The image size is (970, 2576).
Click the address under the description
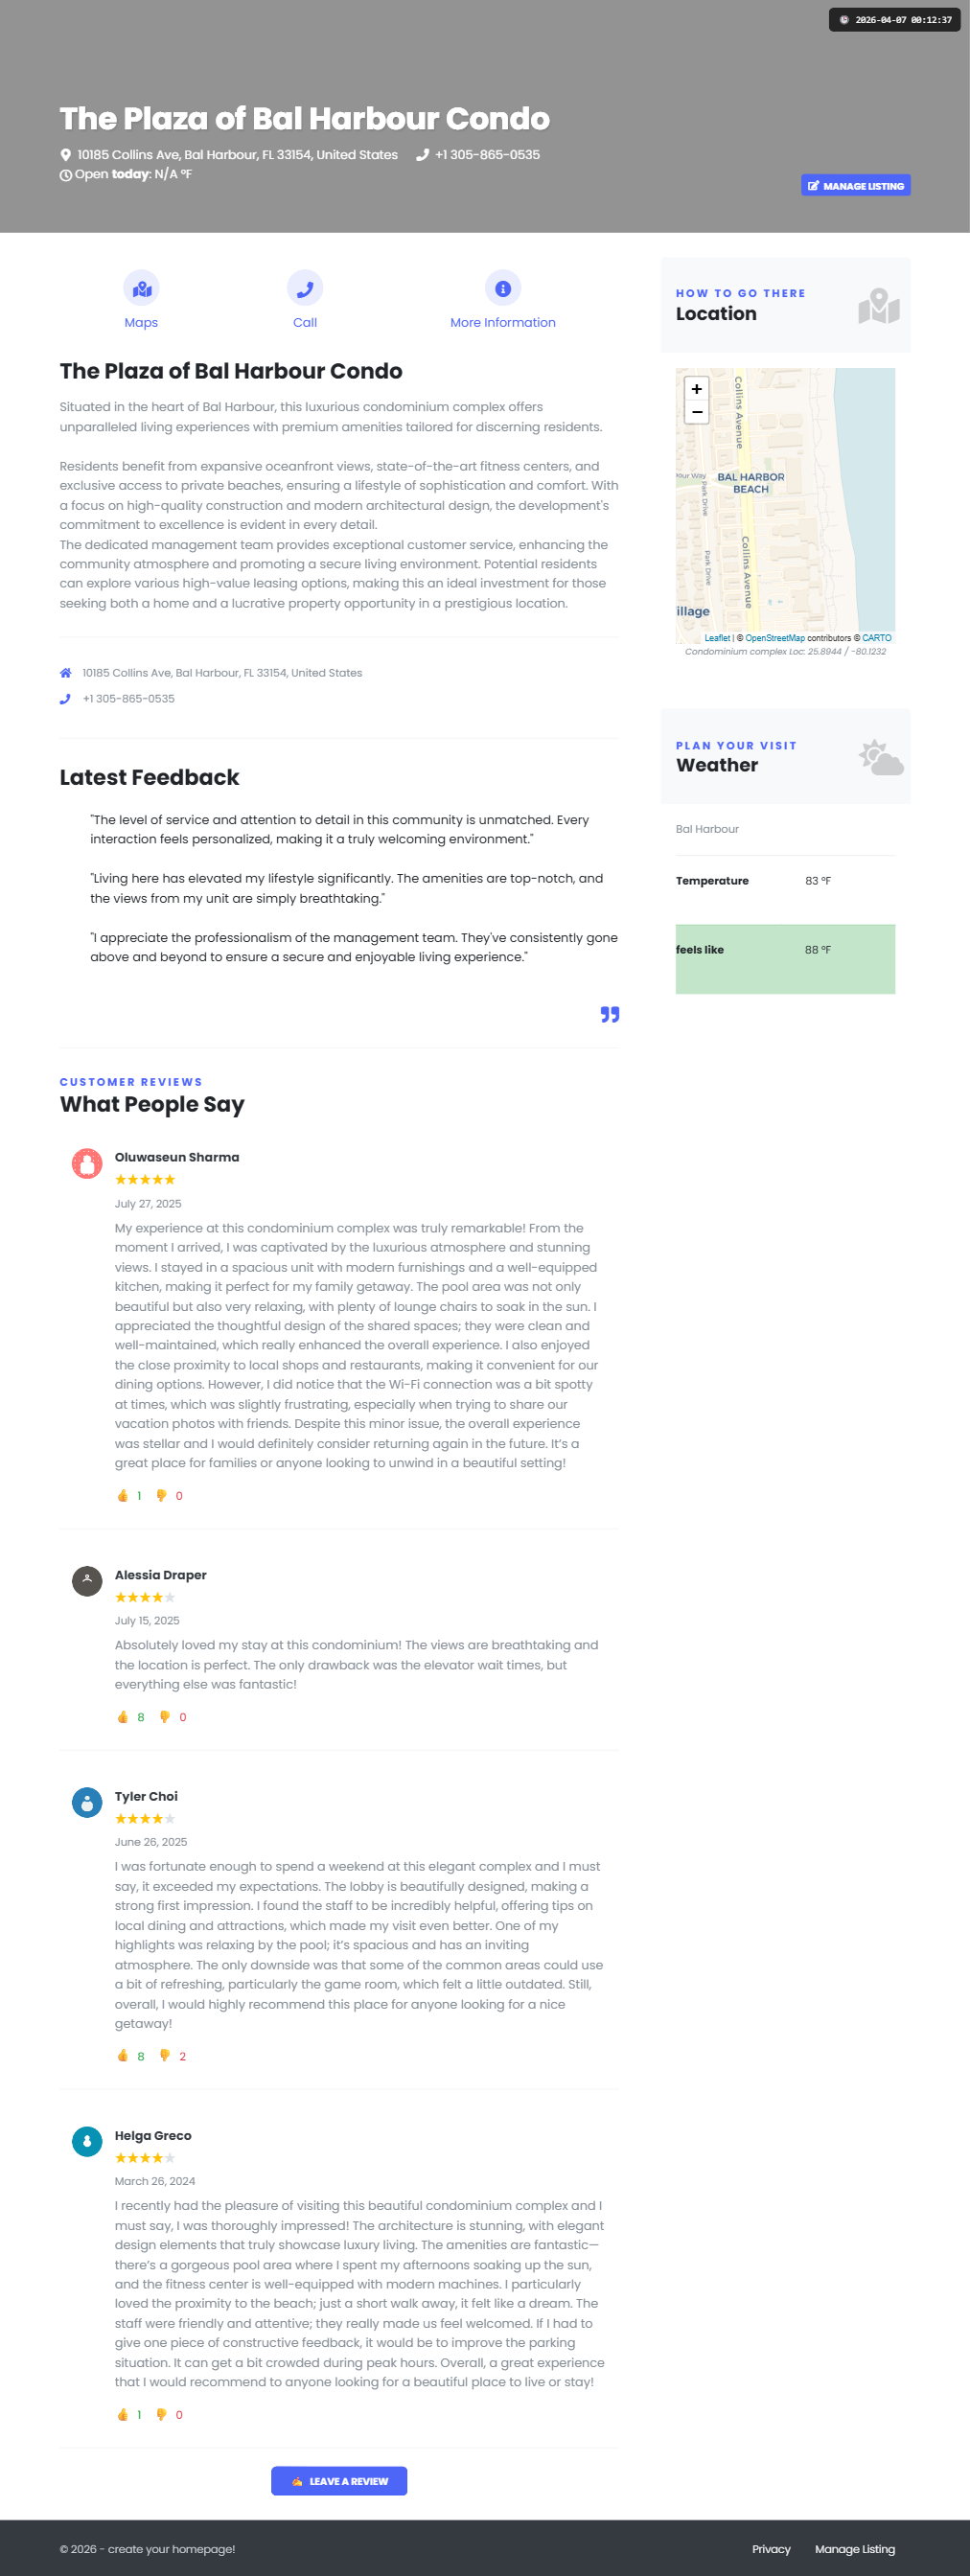(222, 673)
